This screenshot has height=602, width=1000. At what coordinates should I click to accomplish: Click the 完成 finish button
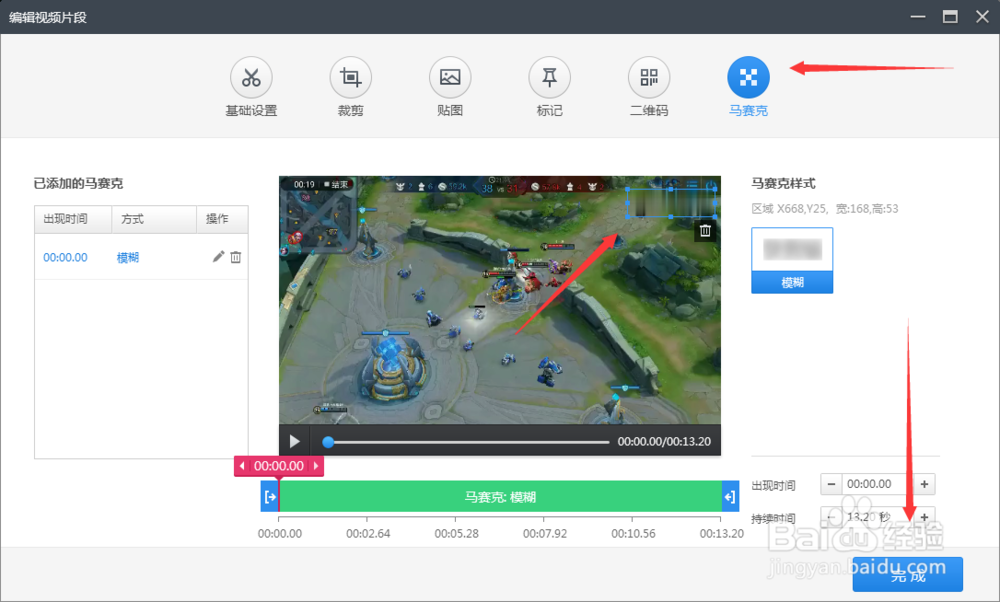click(x=908, y=575)
